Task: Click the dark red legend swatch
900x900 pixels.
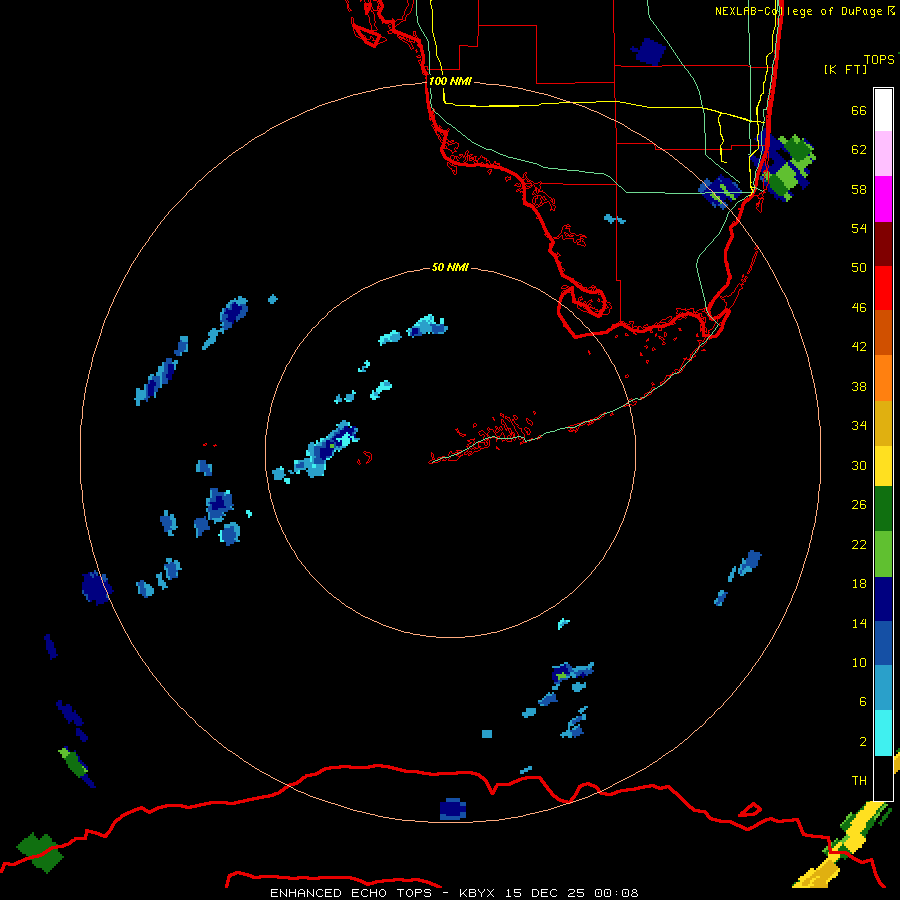Action: pyautogui.click(x=883, y=244)
